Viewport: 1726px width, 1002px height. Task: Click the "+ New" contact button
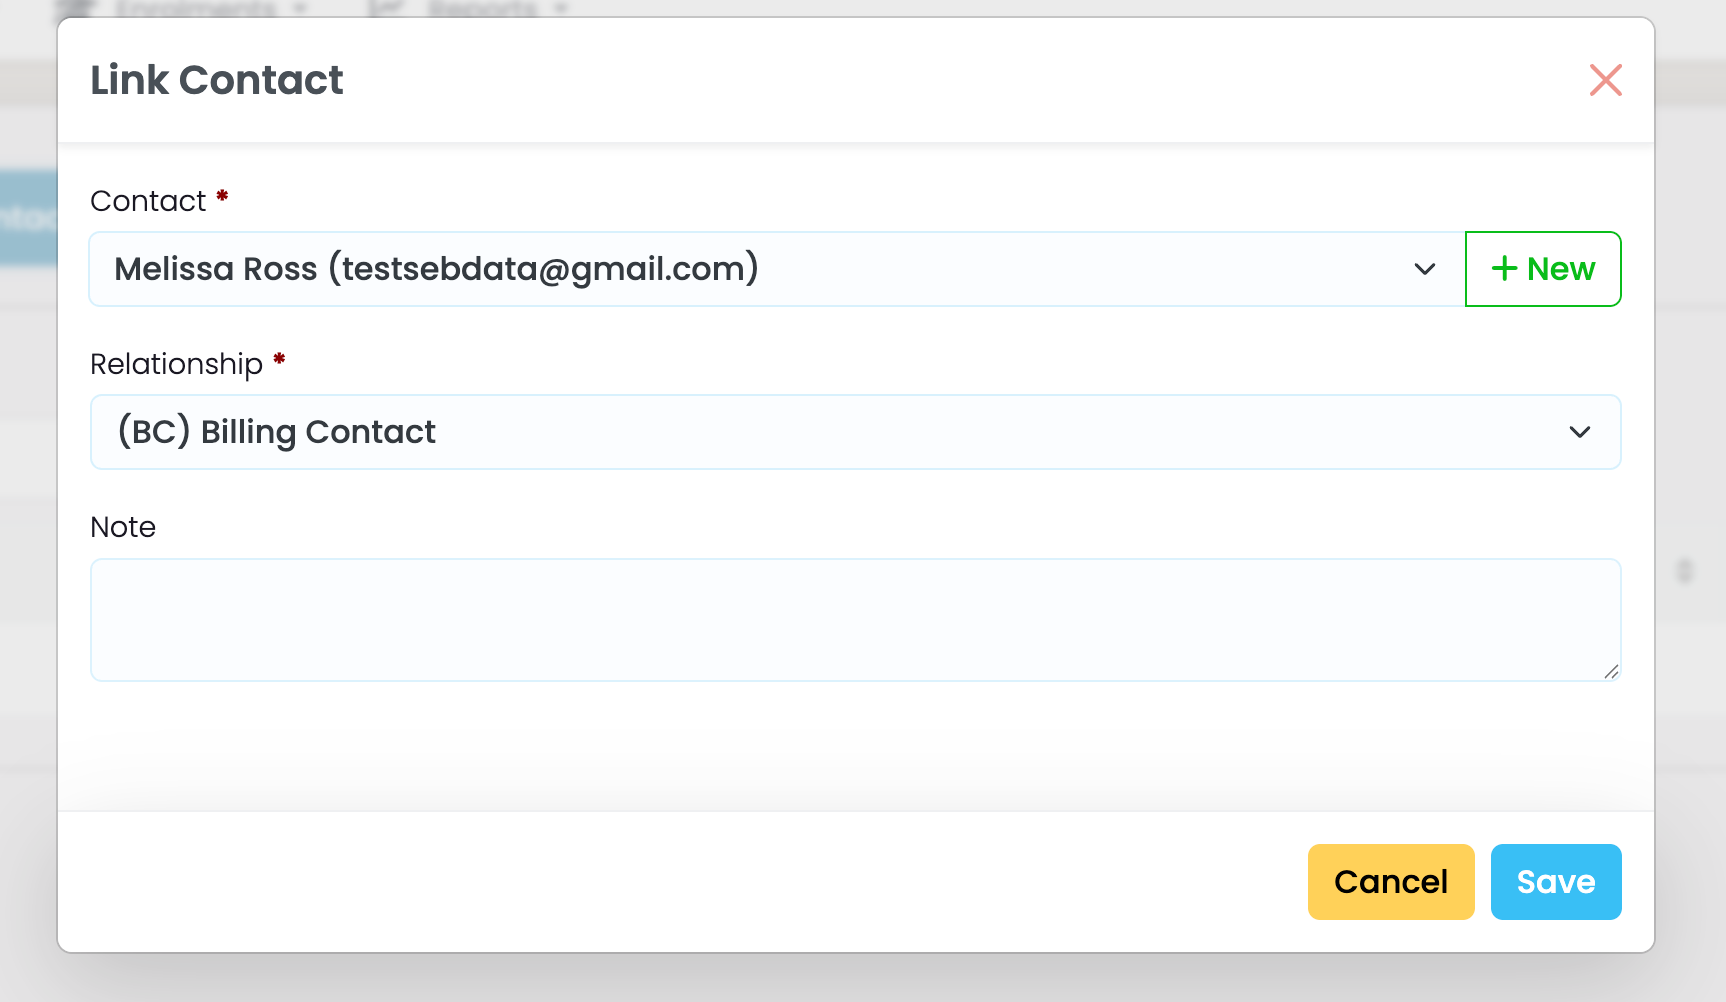(1542, 269)
